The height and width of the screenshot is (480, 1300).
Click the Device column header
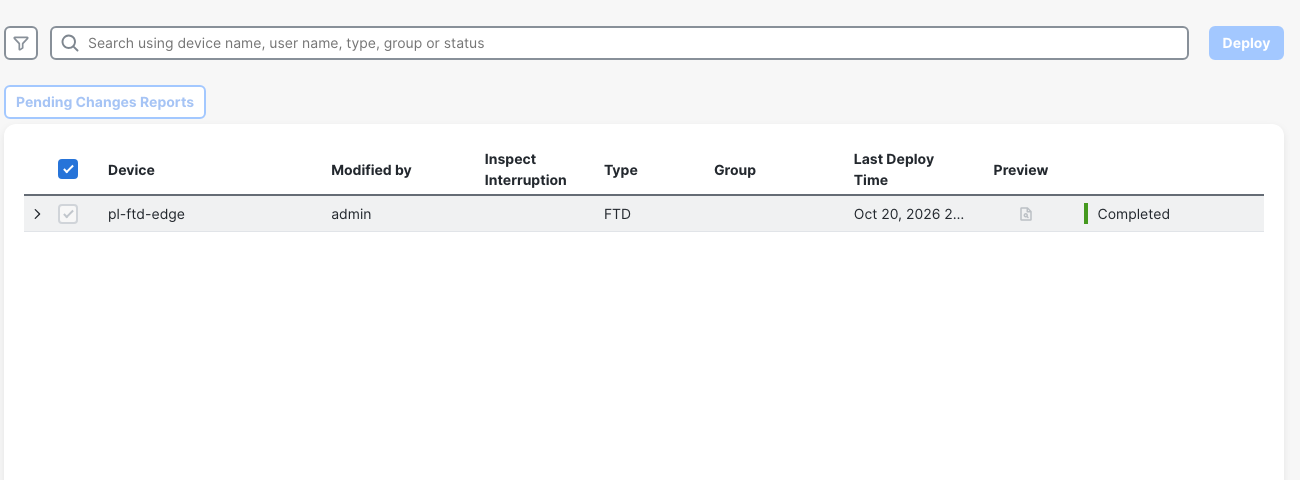pyautogui.click(x=131, y=170)
